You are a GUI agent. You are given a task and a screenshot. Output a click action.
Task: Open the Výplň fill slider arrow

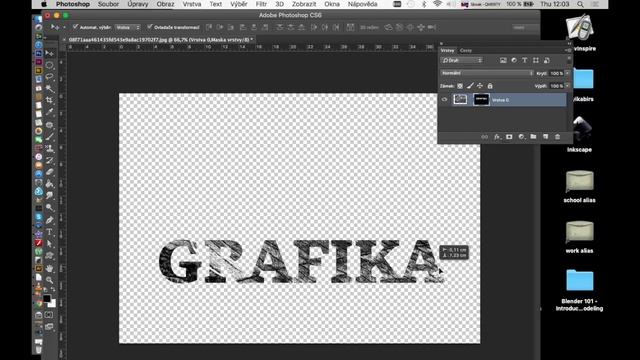coord(567,86)
